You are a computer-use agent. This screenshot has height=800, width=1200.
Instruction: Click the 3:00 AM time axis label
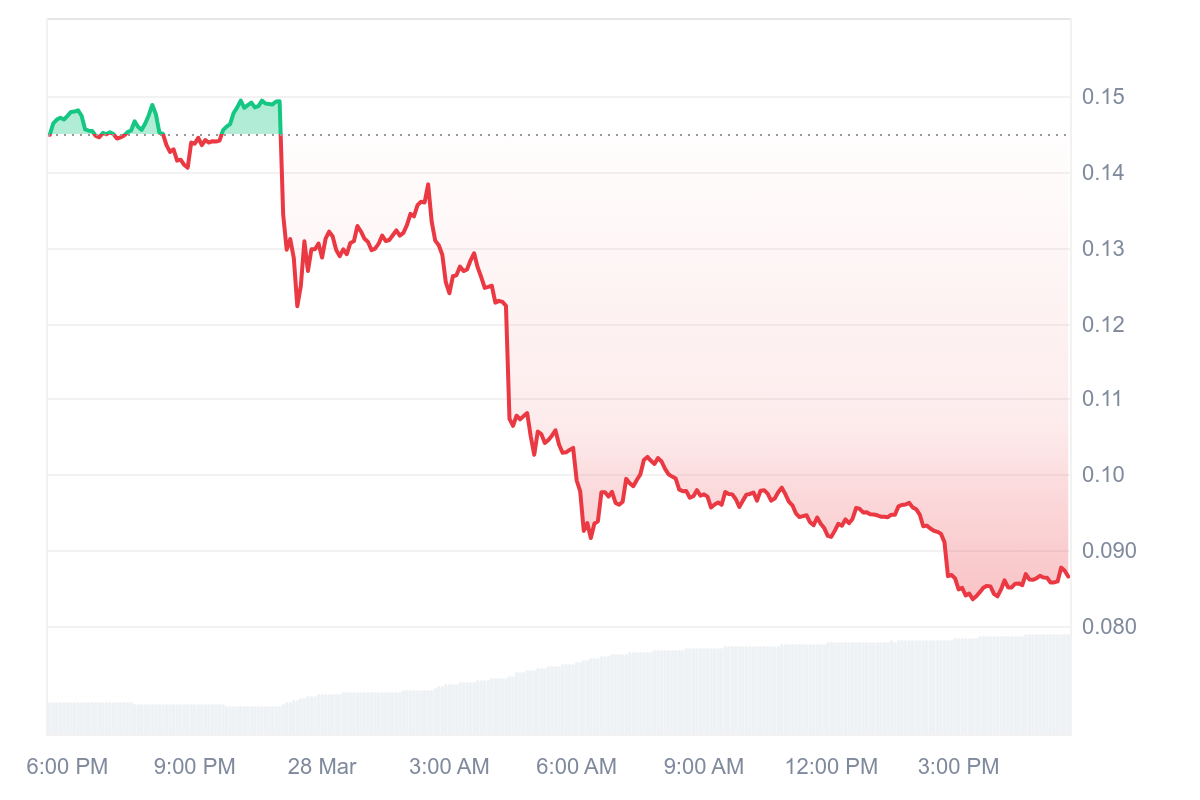click(449, 767)
